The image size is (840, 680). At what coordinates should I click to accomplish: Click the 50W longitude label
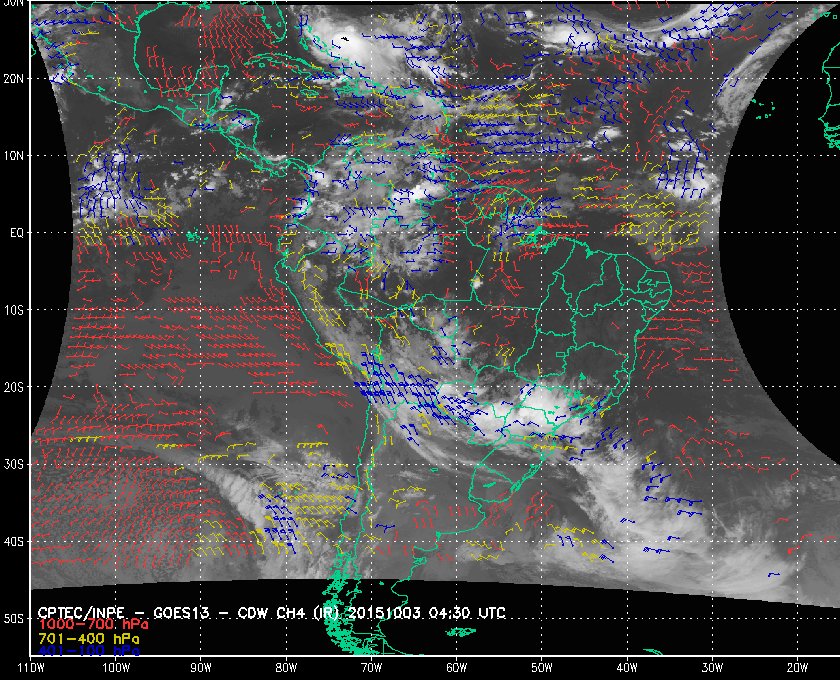pyautogui.click(x=542, y=668)
